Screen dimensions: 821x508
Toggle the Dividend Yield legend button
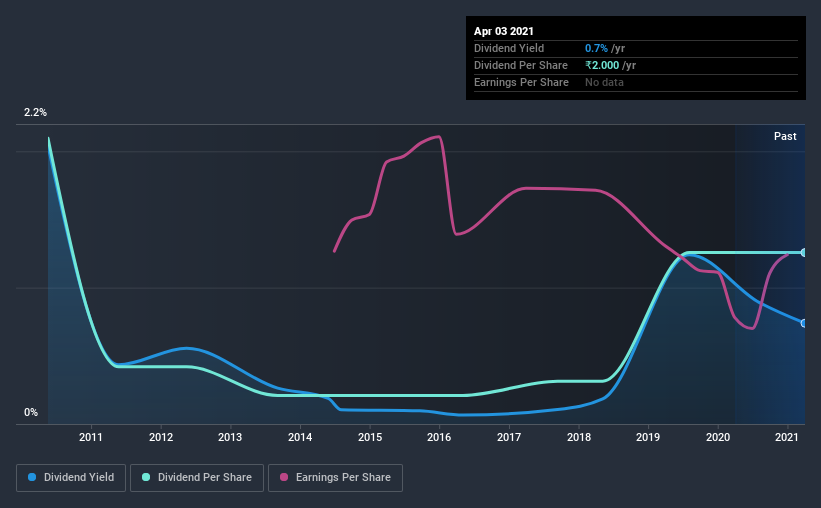71,478
